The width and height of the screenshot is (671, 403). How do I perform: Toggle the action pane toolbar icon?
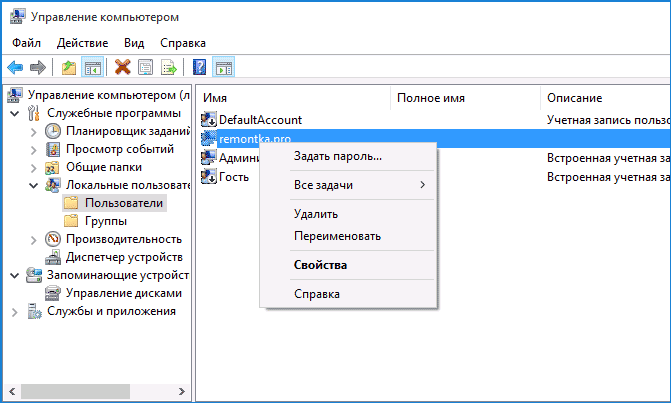223,68
